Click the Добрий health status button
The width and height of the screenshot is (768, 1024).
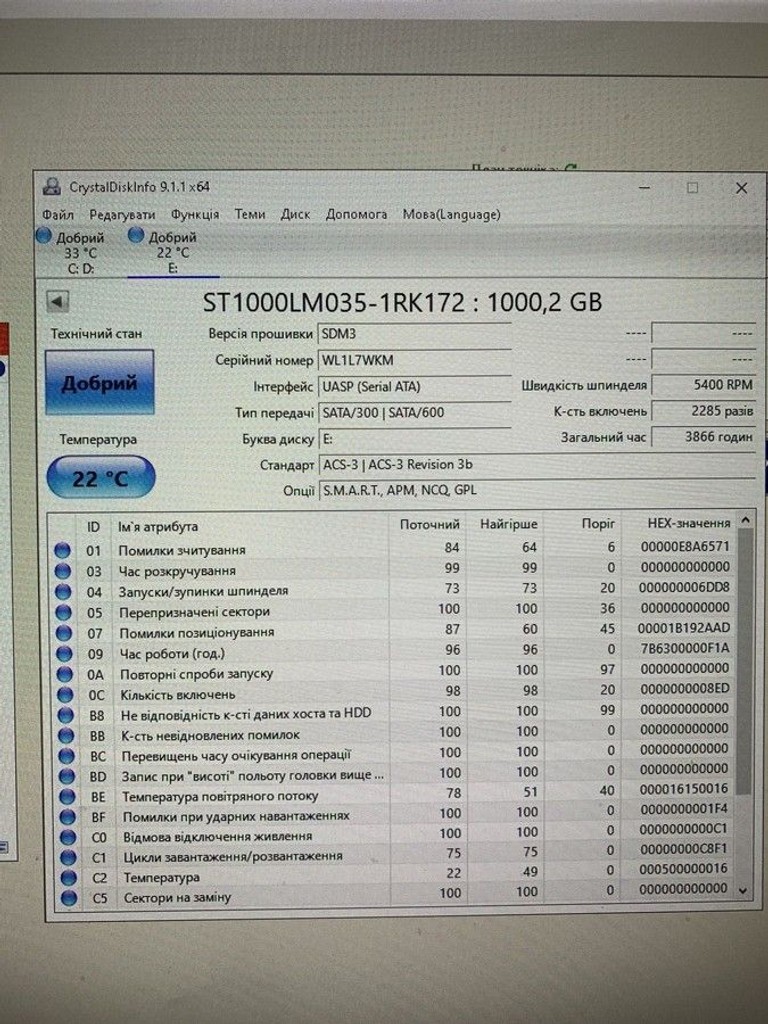pyautogui.click(x=99, y=382)
